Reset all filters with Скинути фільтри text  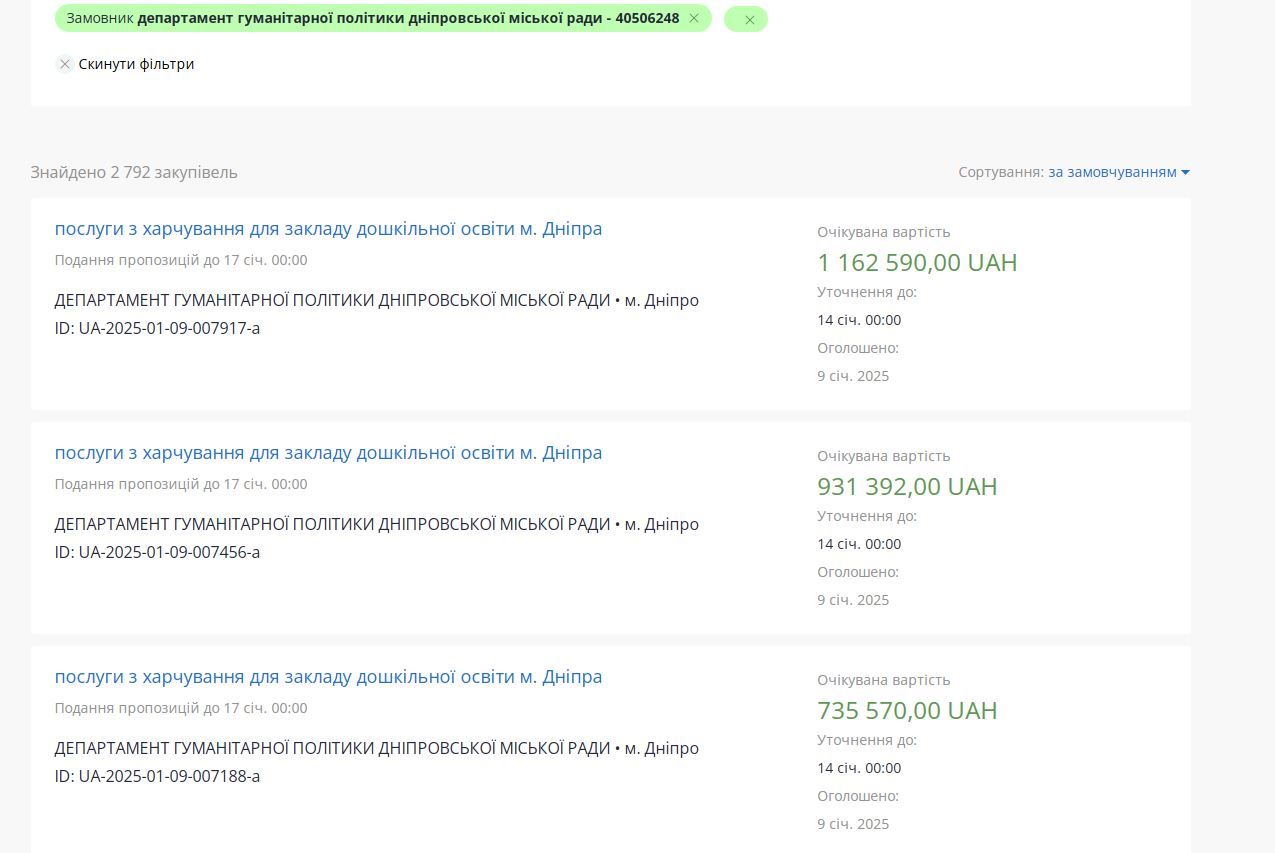[136, 64]
